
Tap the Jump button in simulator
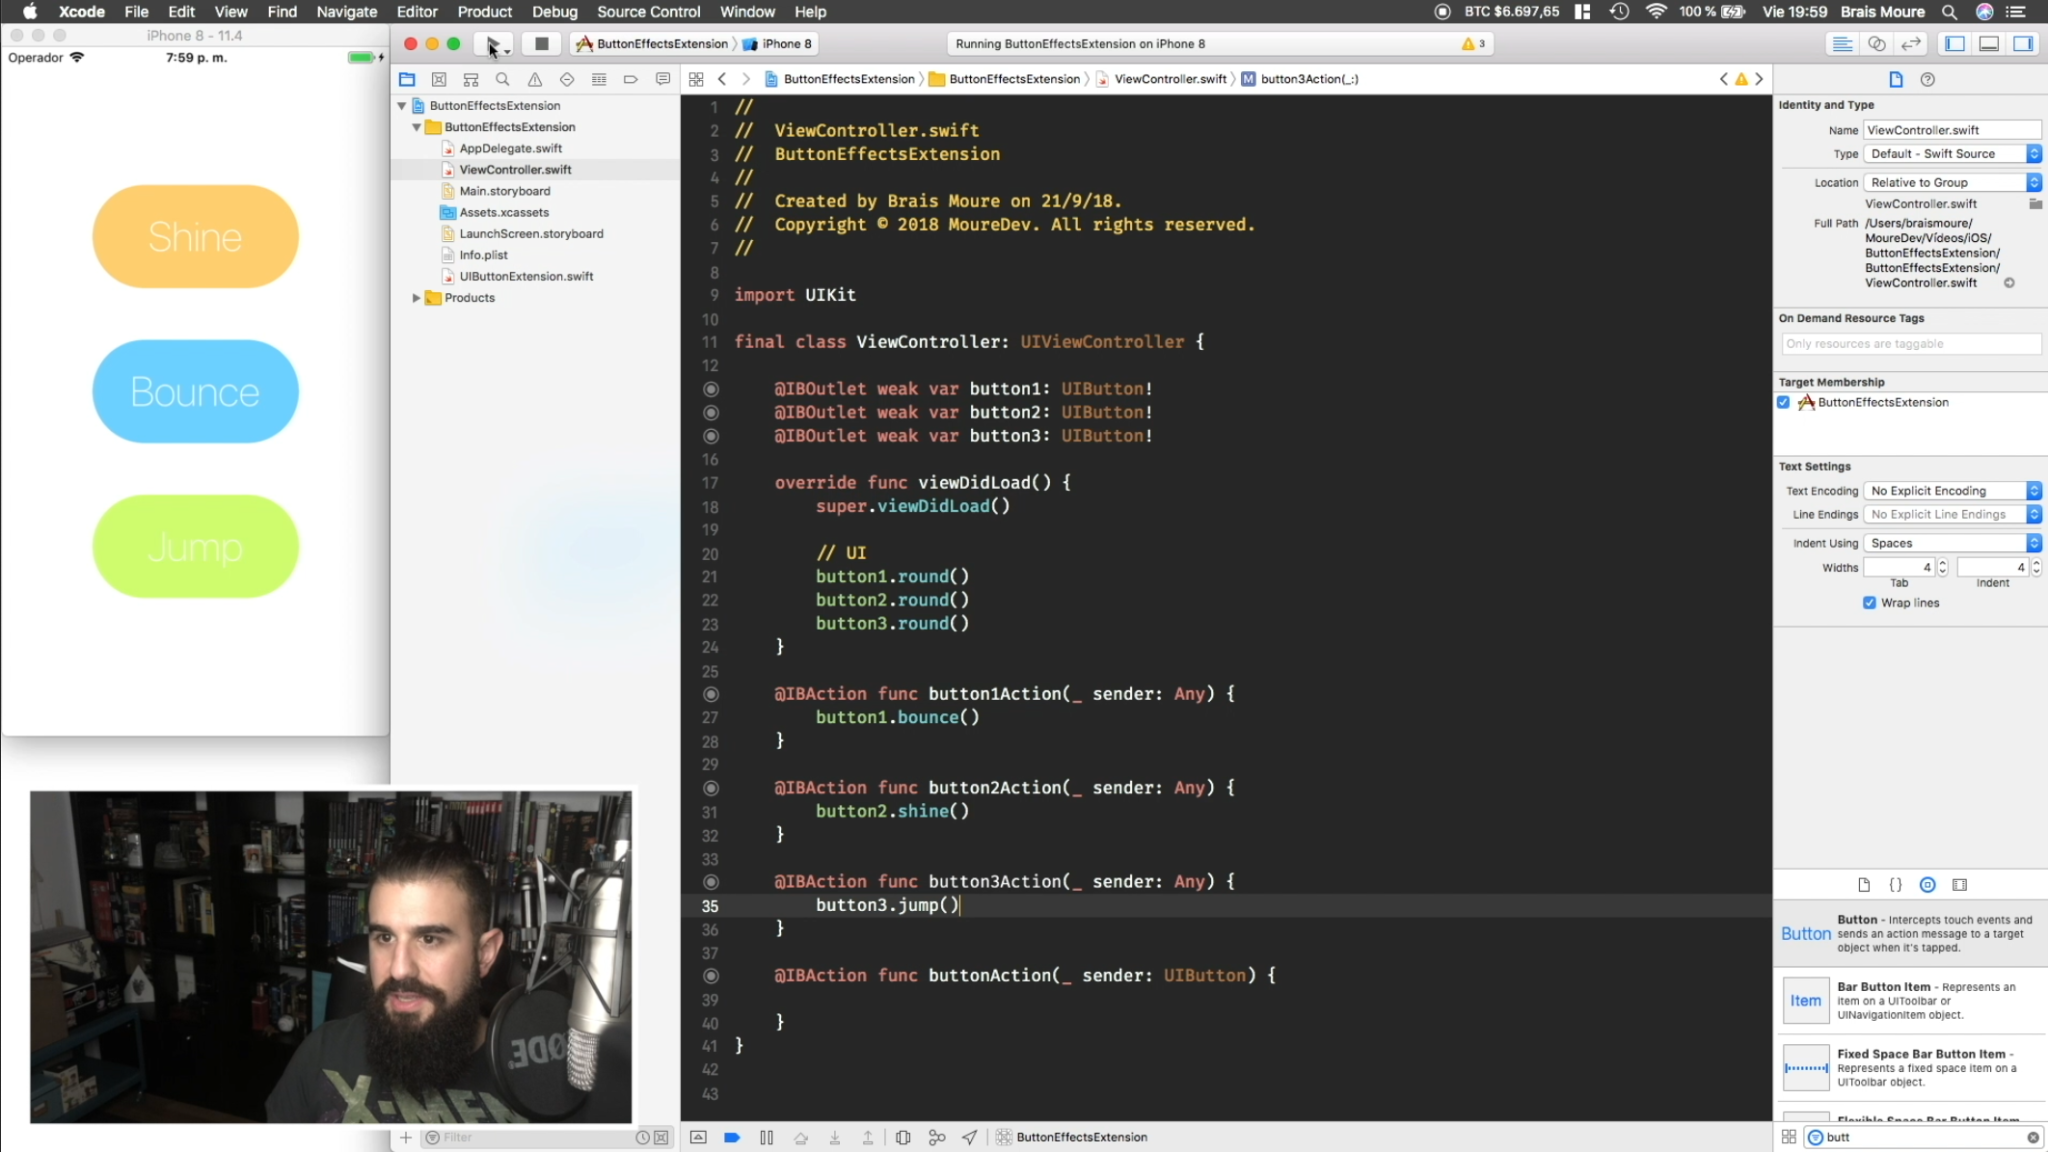point(195,547)
